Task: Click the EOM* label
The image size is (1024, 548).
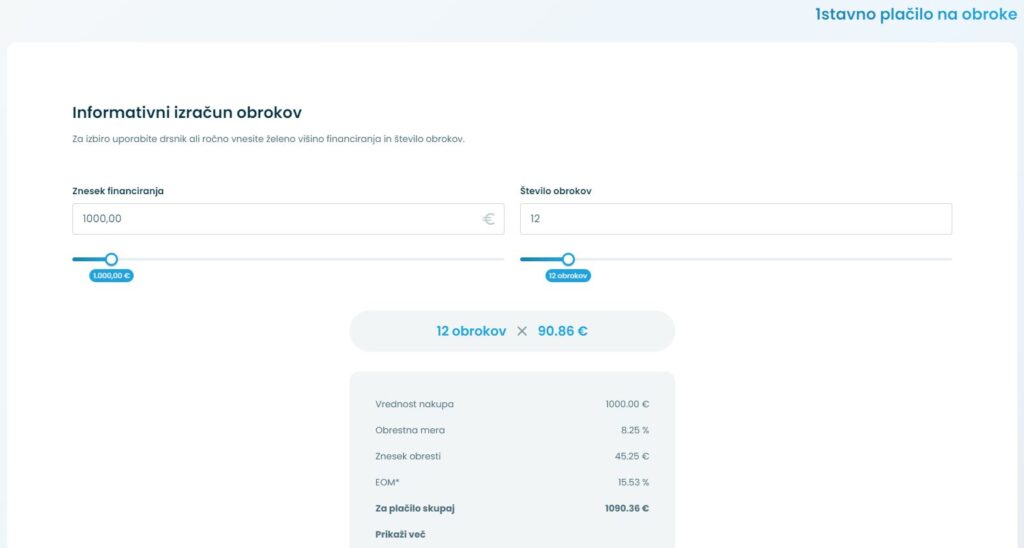Action: coord(387,483)
